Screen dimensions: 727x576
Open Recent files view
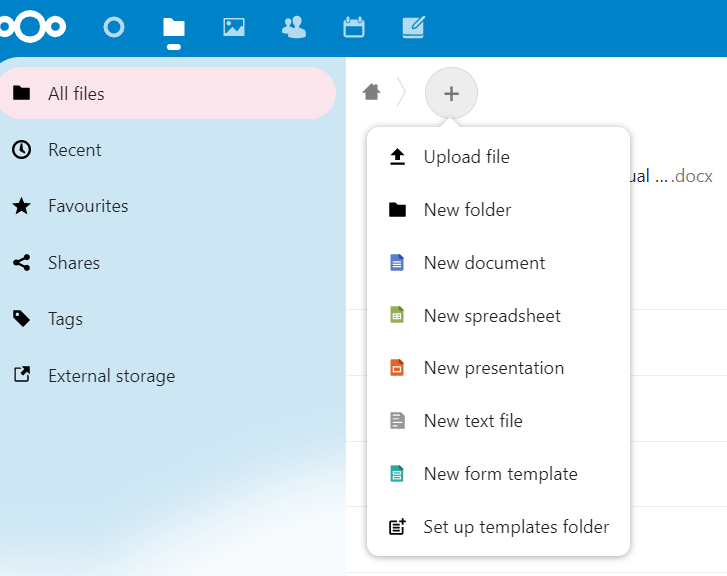point(168,150)
